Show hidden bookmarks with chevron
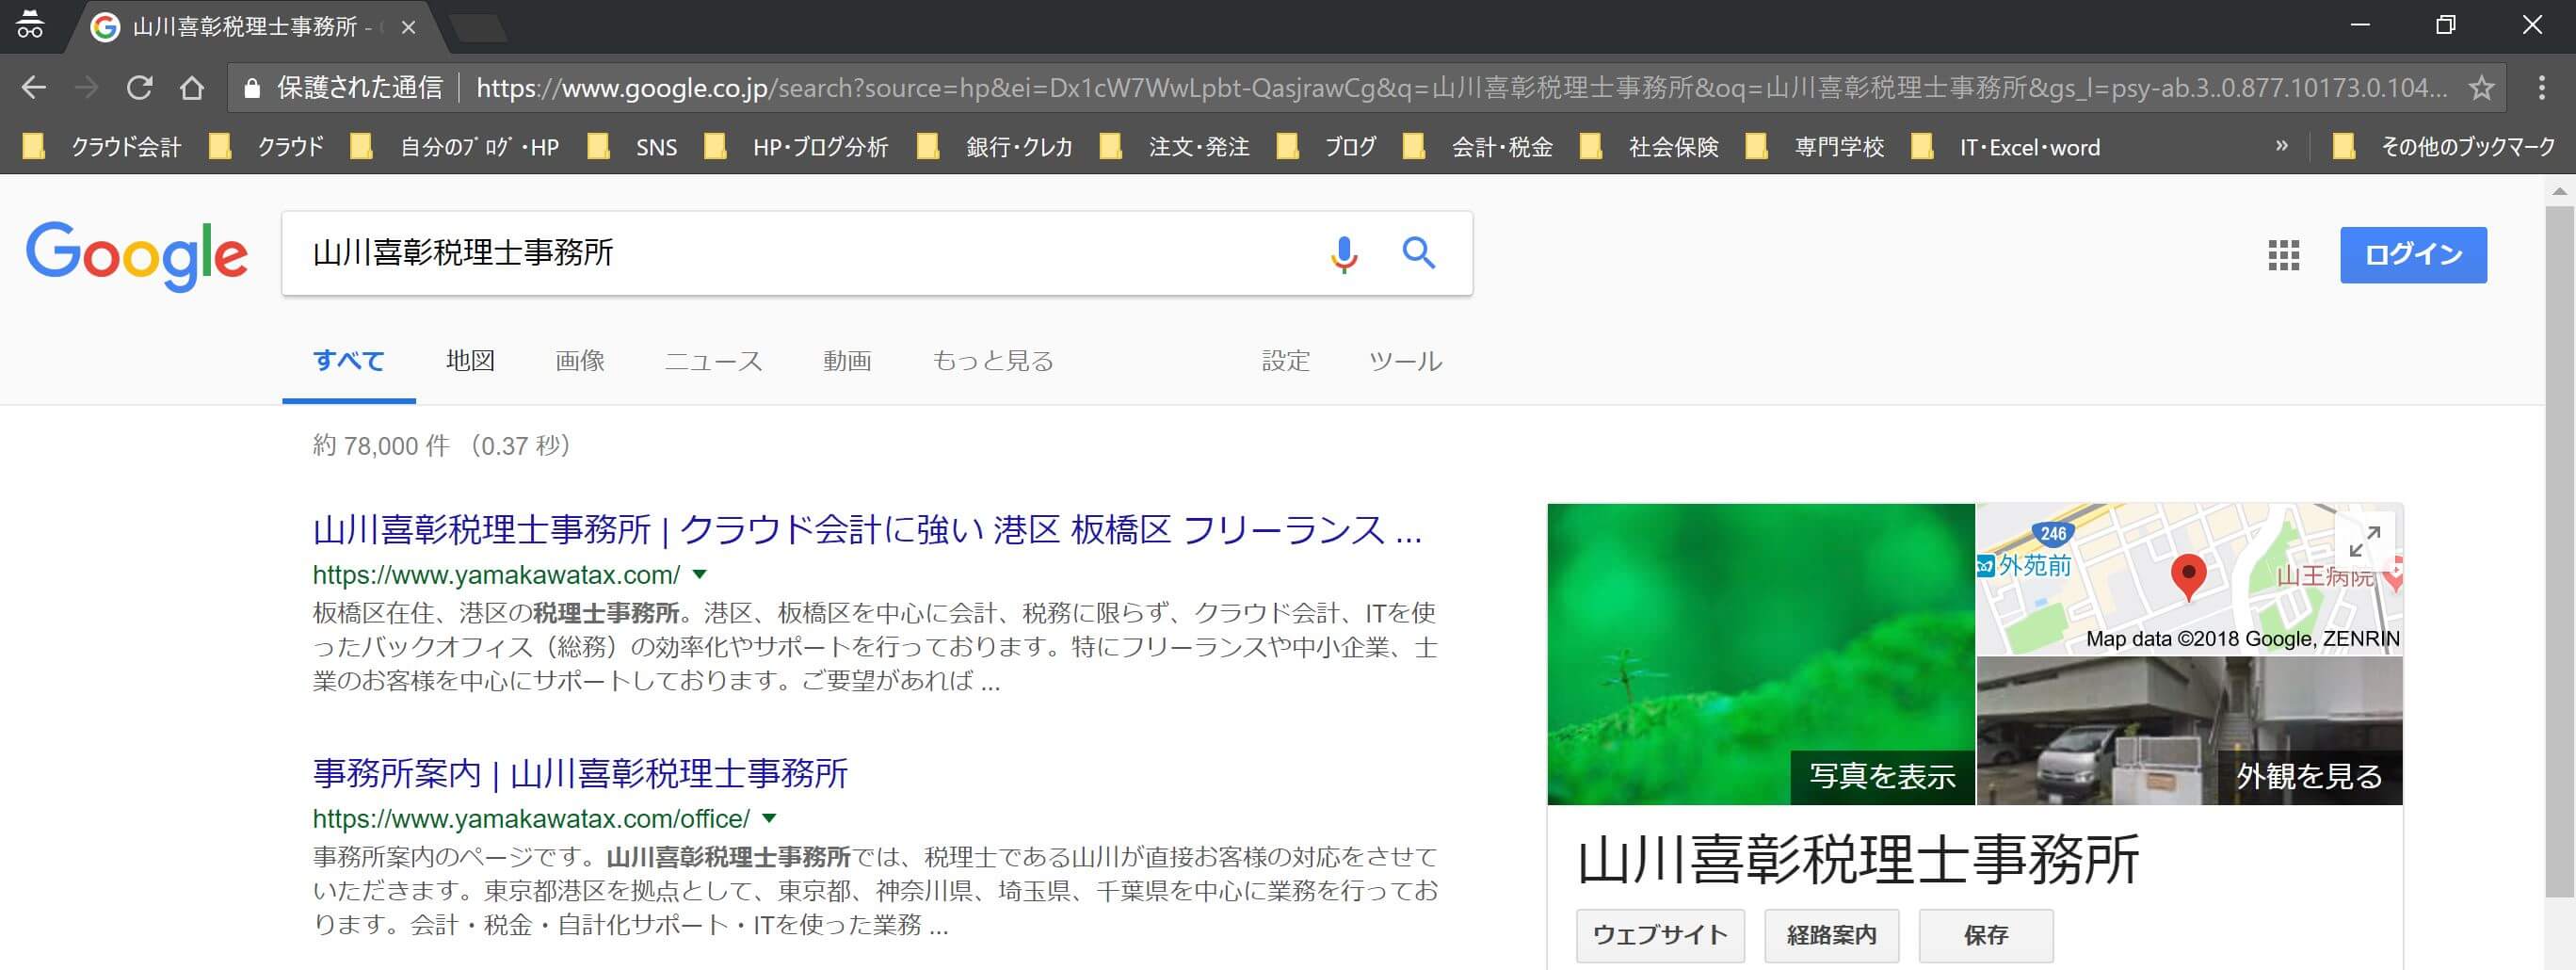Screen dimensions: 2576x970 (x=2281, y=146)
